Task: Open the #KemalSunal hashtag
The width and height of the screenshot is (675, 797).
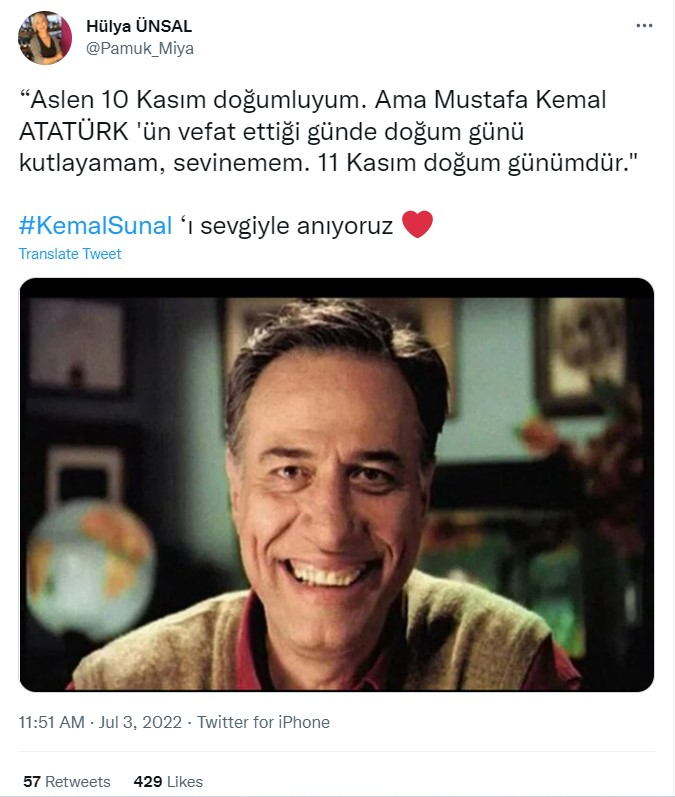Action: click(96, 225)
